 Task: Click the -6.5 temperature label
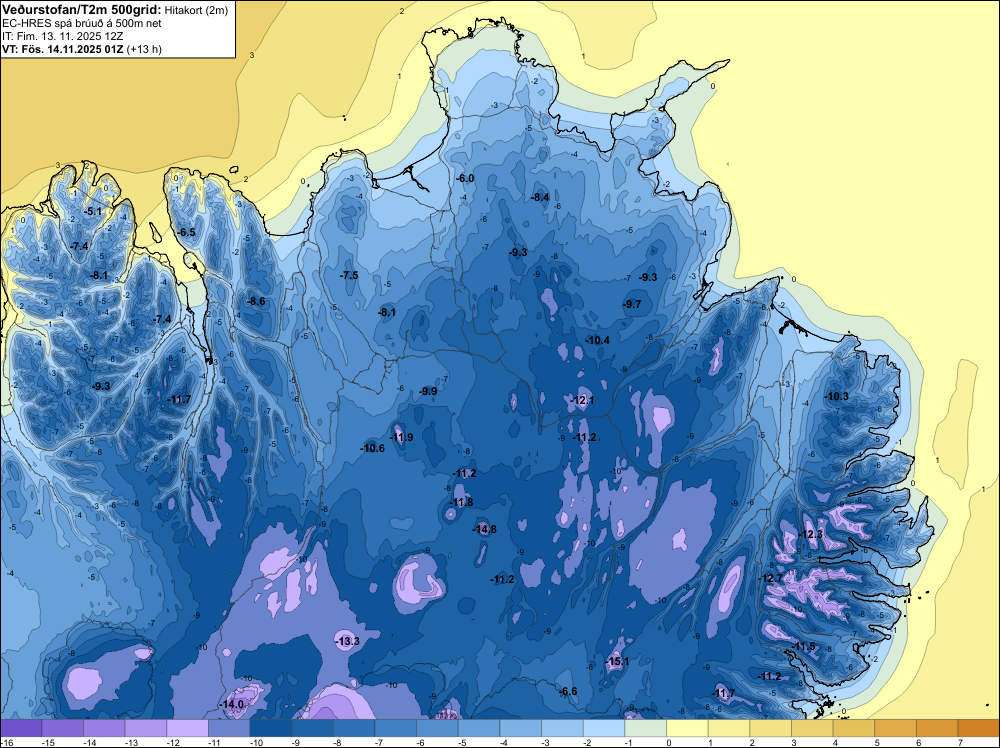click(x=186, y=233)
